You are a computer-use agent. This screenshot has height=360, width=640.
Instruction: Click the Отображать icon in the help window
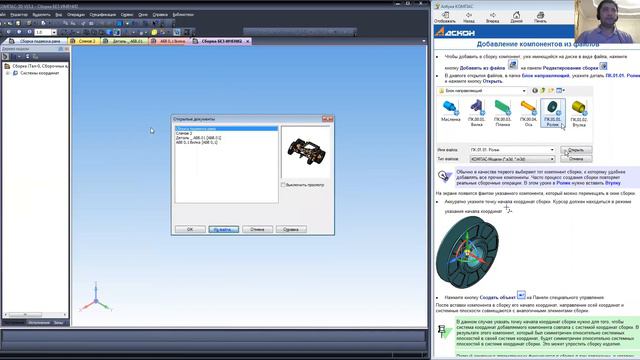[x=445, y=17]
